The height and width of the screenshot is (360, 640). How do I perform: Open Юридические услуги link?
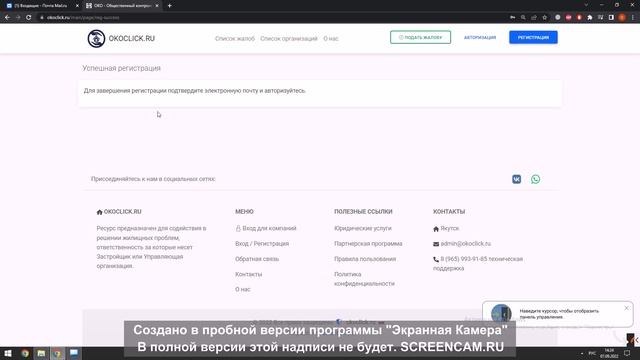pyautogui.click(x=363, y=228)
